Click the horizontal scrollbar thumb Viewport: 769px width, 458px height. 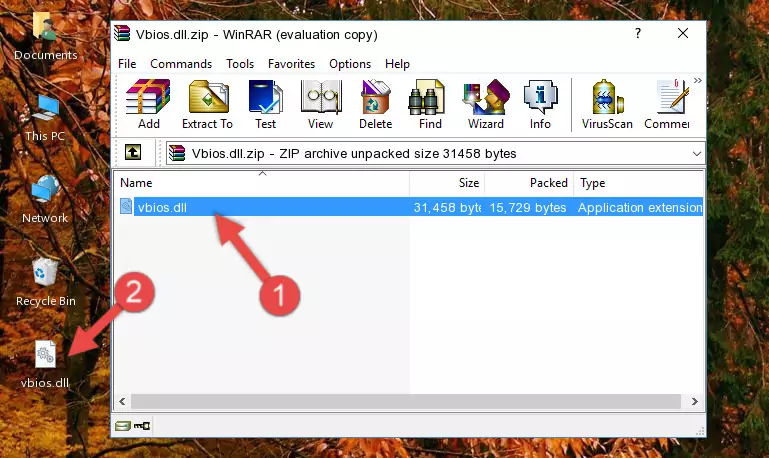[405, 401]
